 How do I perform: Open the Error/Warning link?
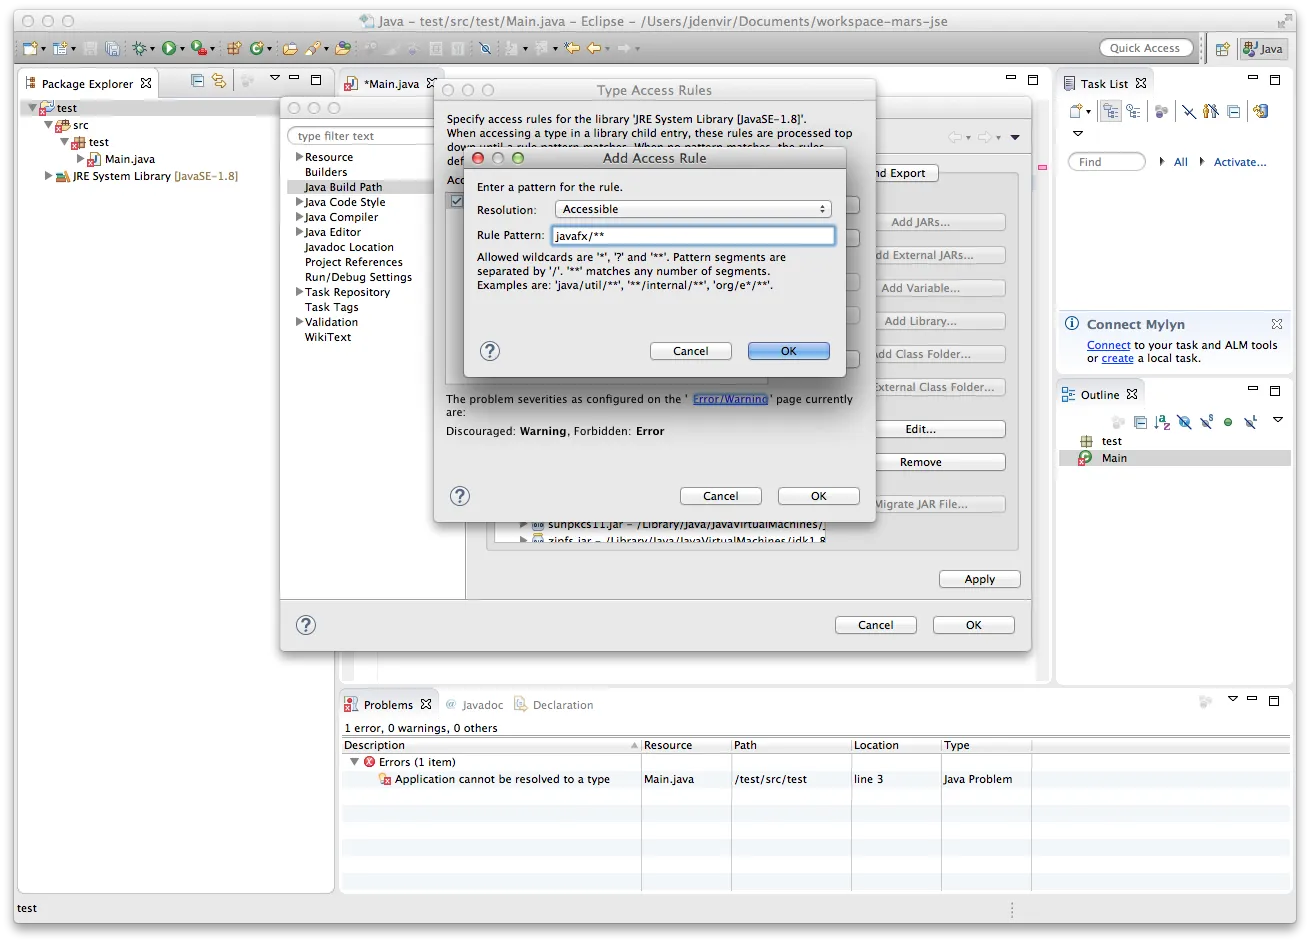tap(731, 399)
